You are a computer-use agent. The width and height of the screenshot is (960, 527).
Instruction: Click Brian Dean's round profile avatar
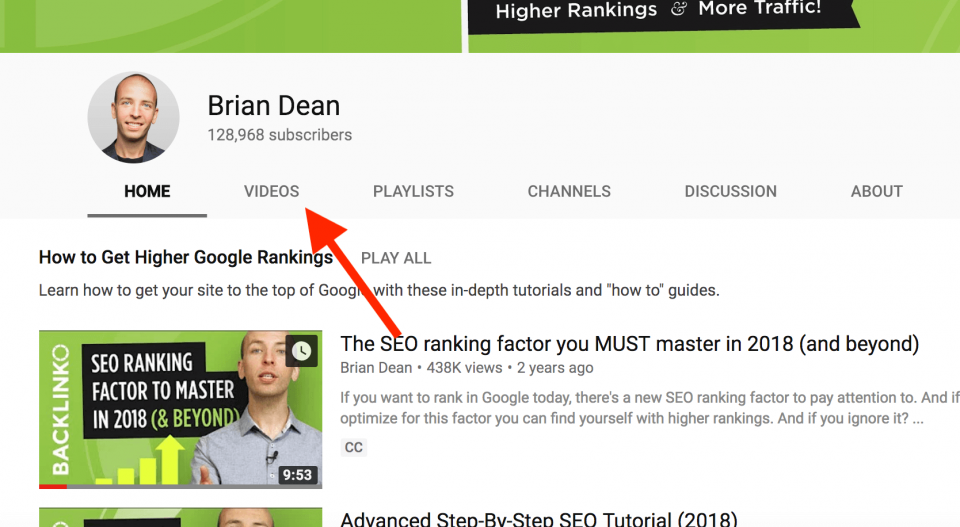pos(134,117)
